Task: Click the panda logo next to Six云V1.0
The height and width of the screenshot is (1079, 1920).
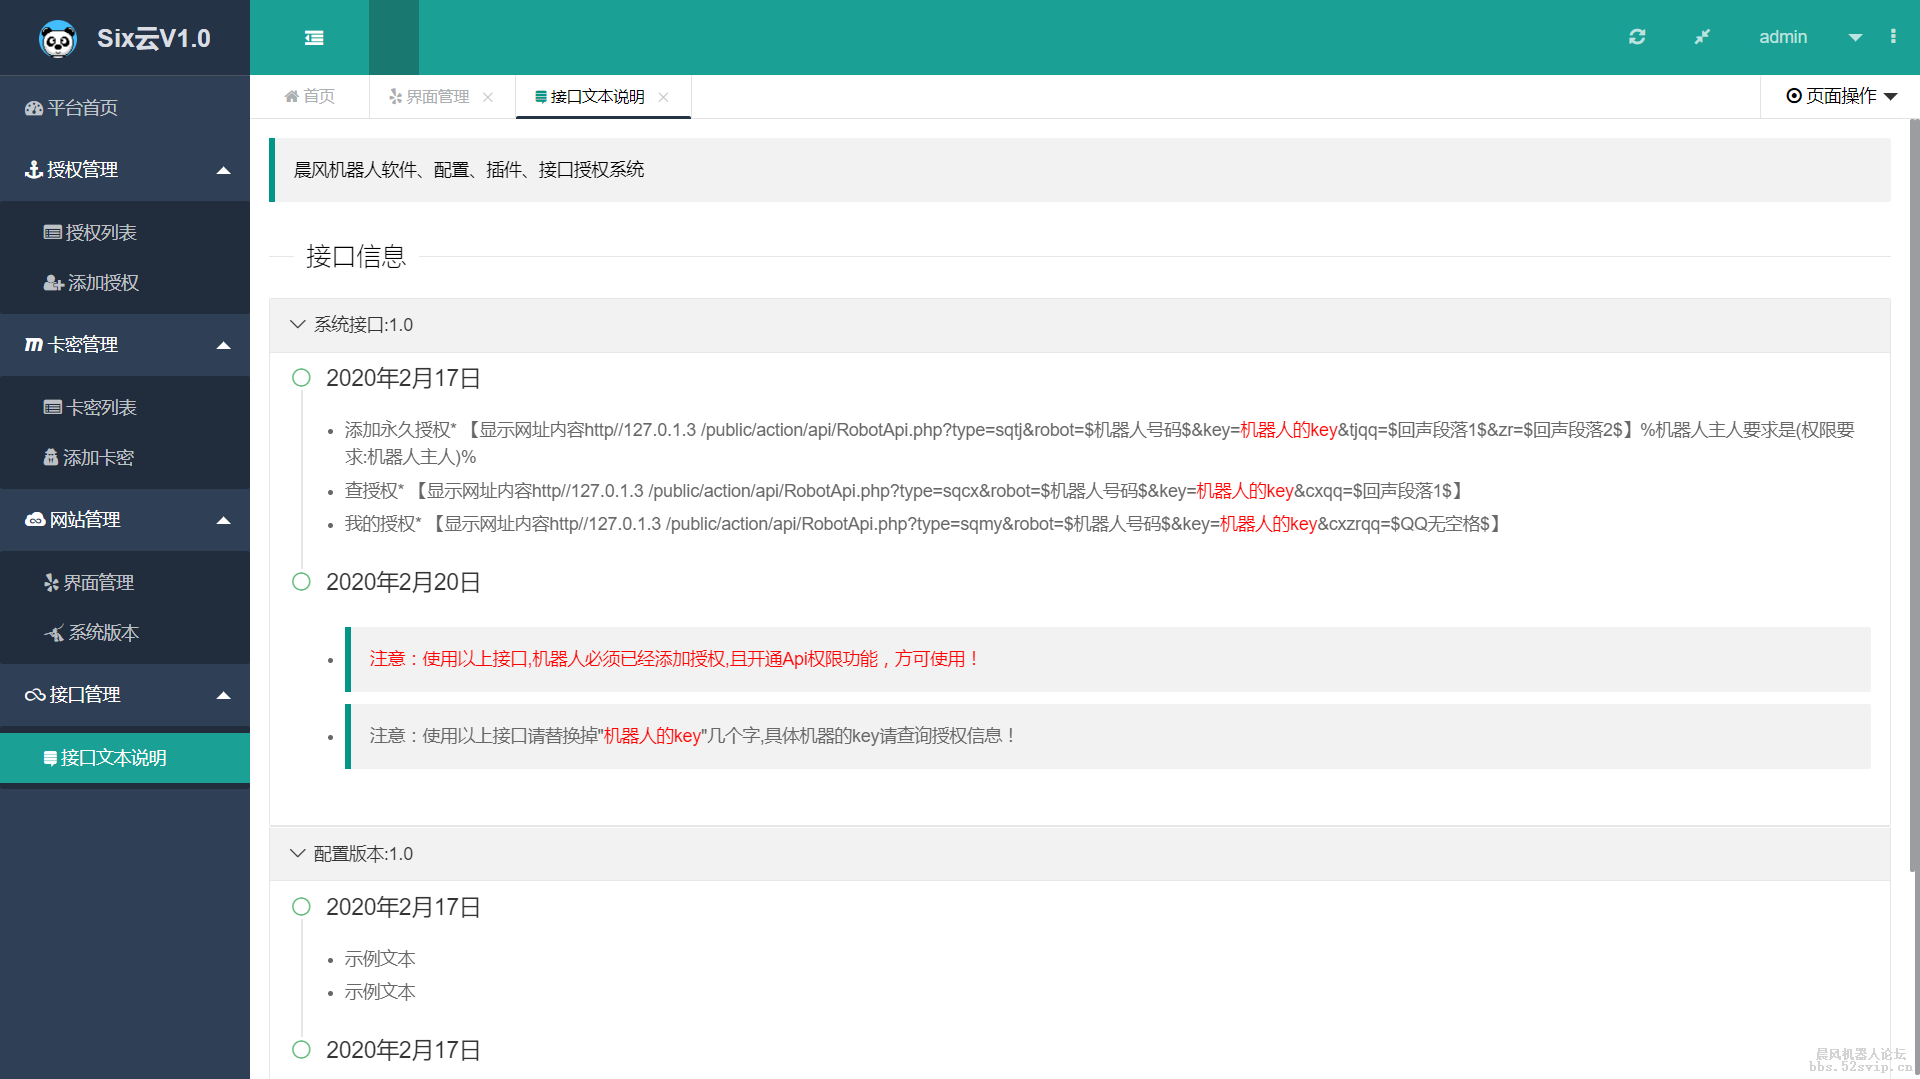Action: pyautogui.click(x=57, y=39)
